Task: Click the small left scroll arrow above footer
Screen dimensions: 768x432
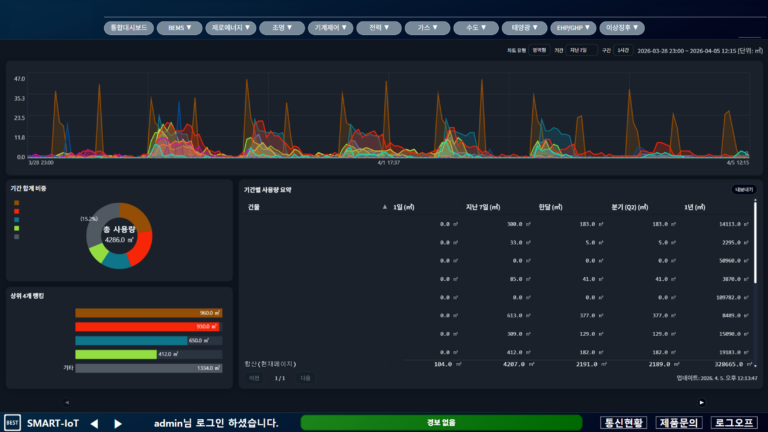Action: [67, 402]
